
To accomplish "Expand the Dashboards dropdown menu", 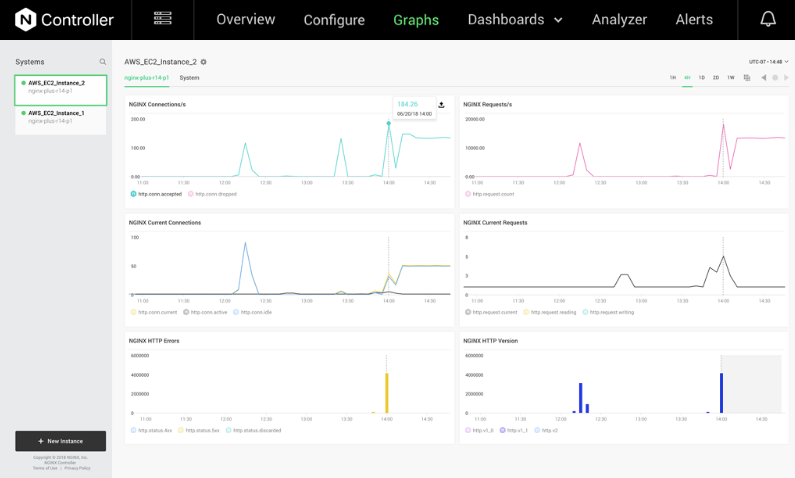I will pyautogui.click(x=515, y=19).
